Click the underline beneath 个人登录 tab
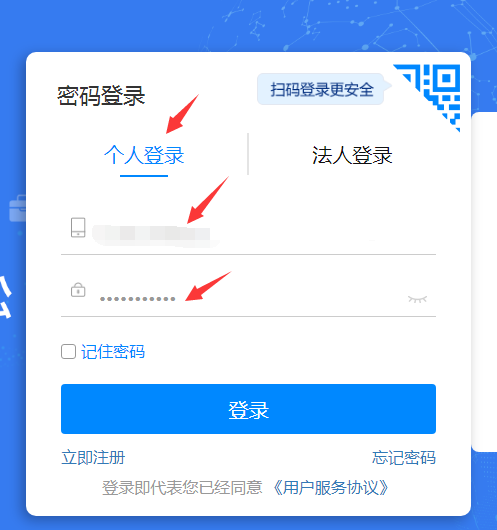 [144, 175]
